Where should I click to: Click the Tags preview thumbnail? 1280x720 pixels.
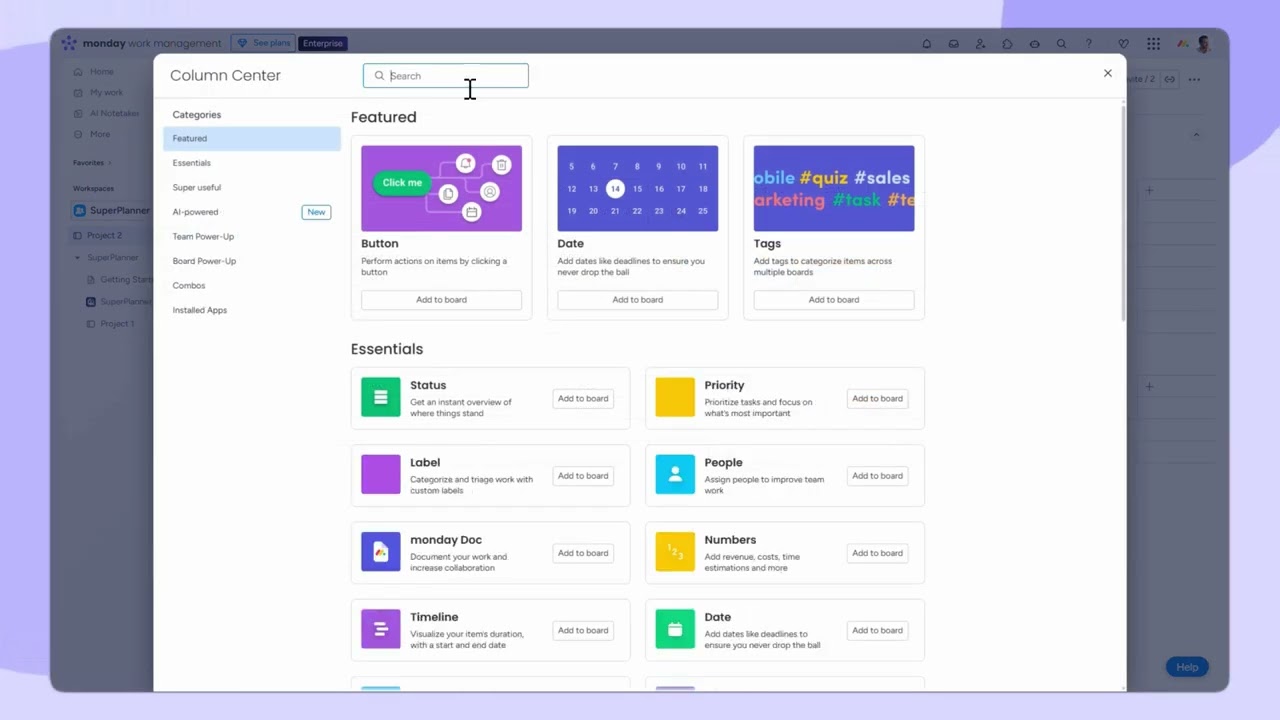pos(834,188)
